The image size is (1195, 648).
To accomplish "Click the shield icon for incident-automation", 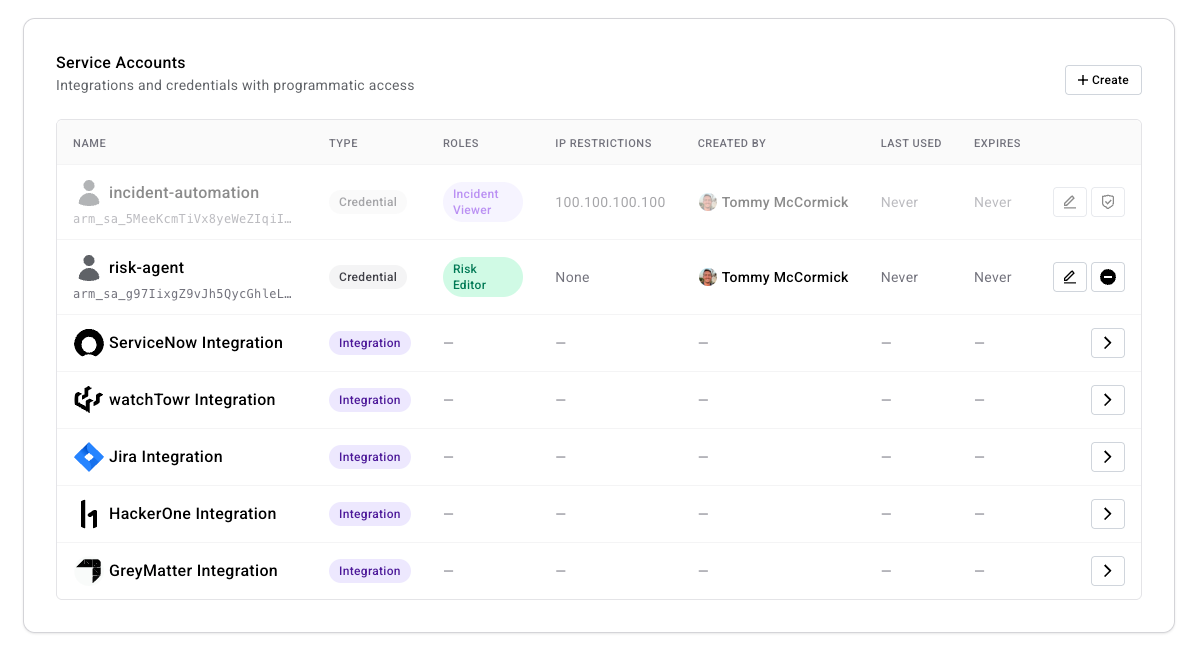I will pos(1107,202).
